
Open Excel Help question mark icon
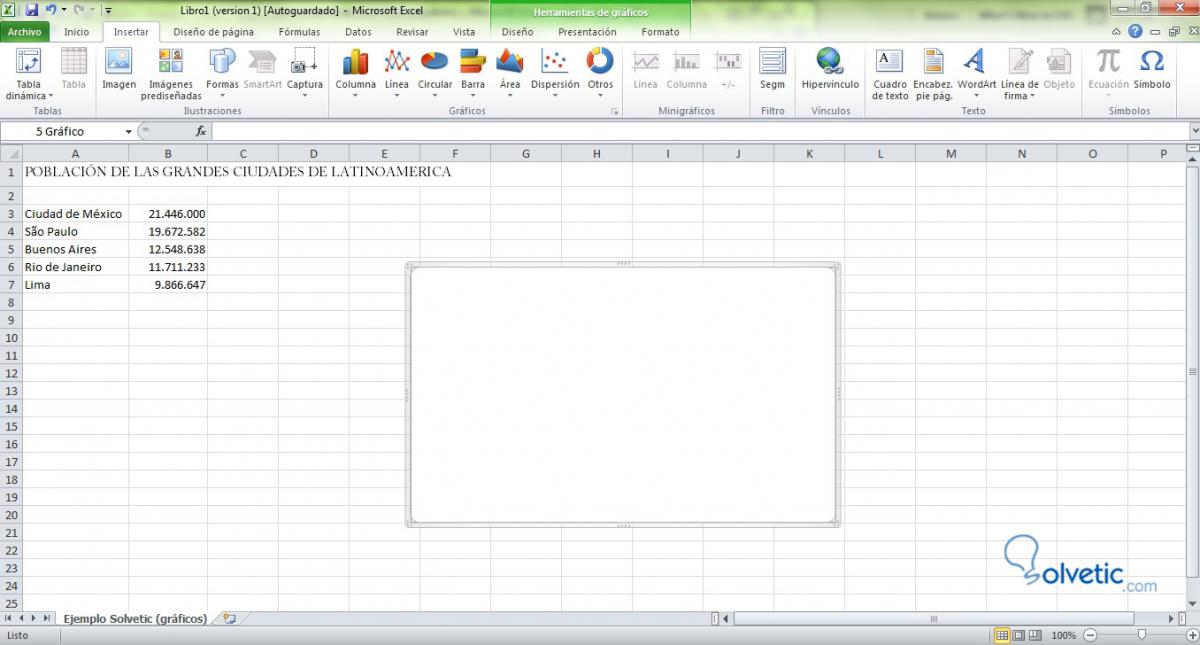[x=1135, y=32]
